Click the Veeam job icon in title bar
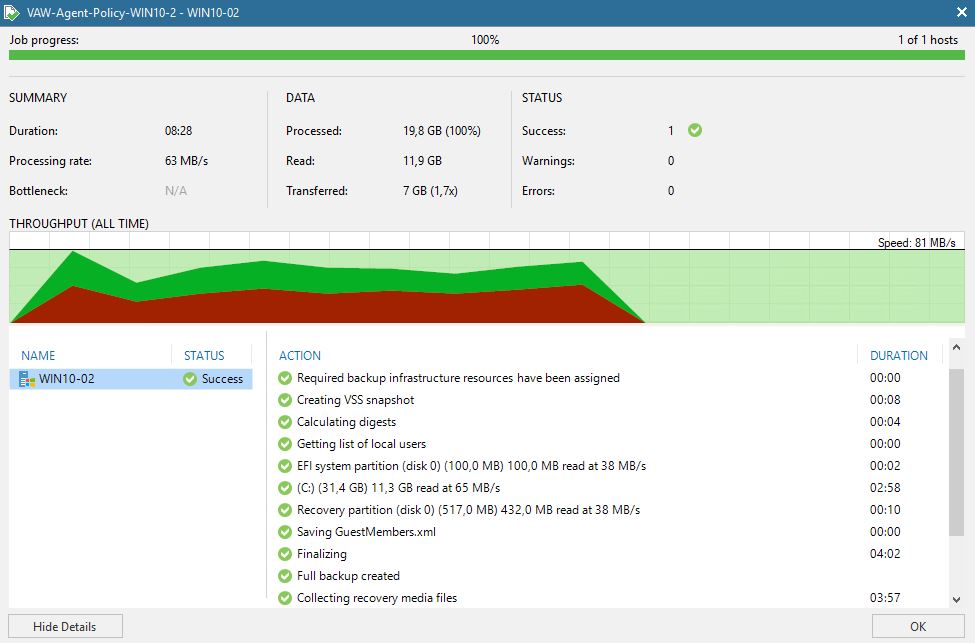The width and height of the screenshot is (975, 643). coord(12,12)
